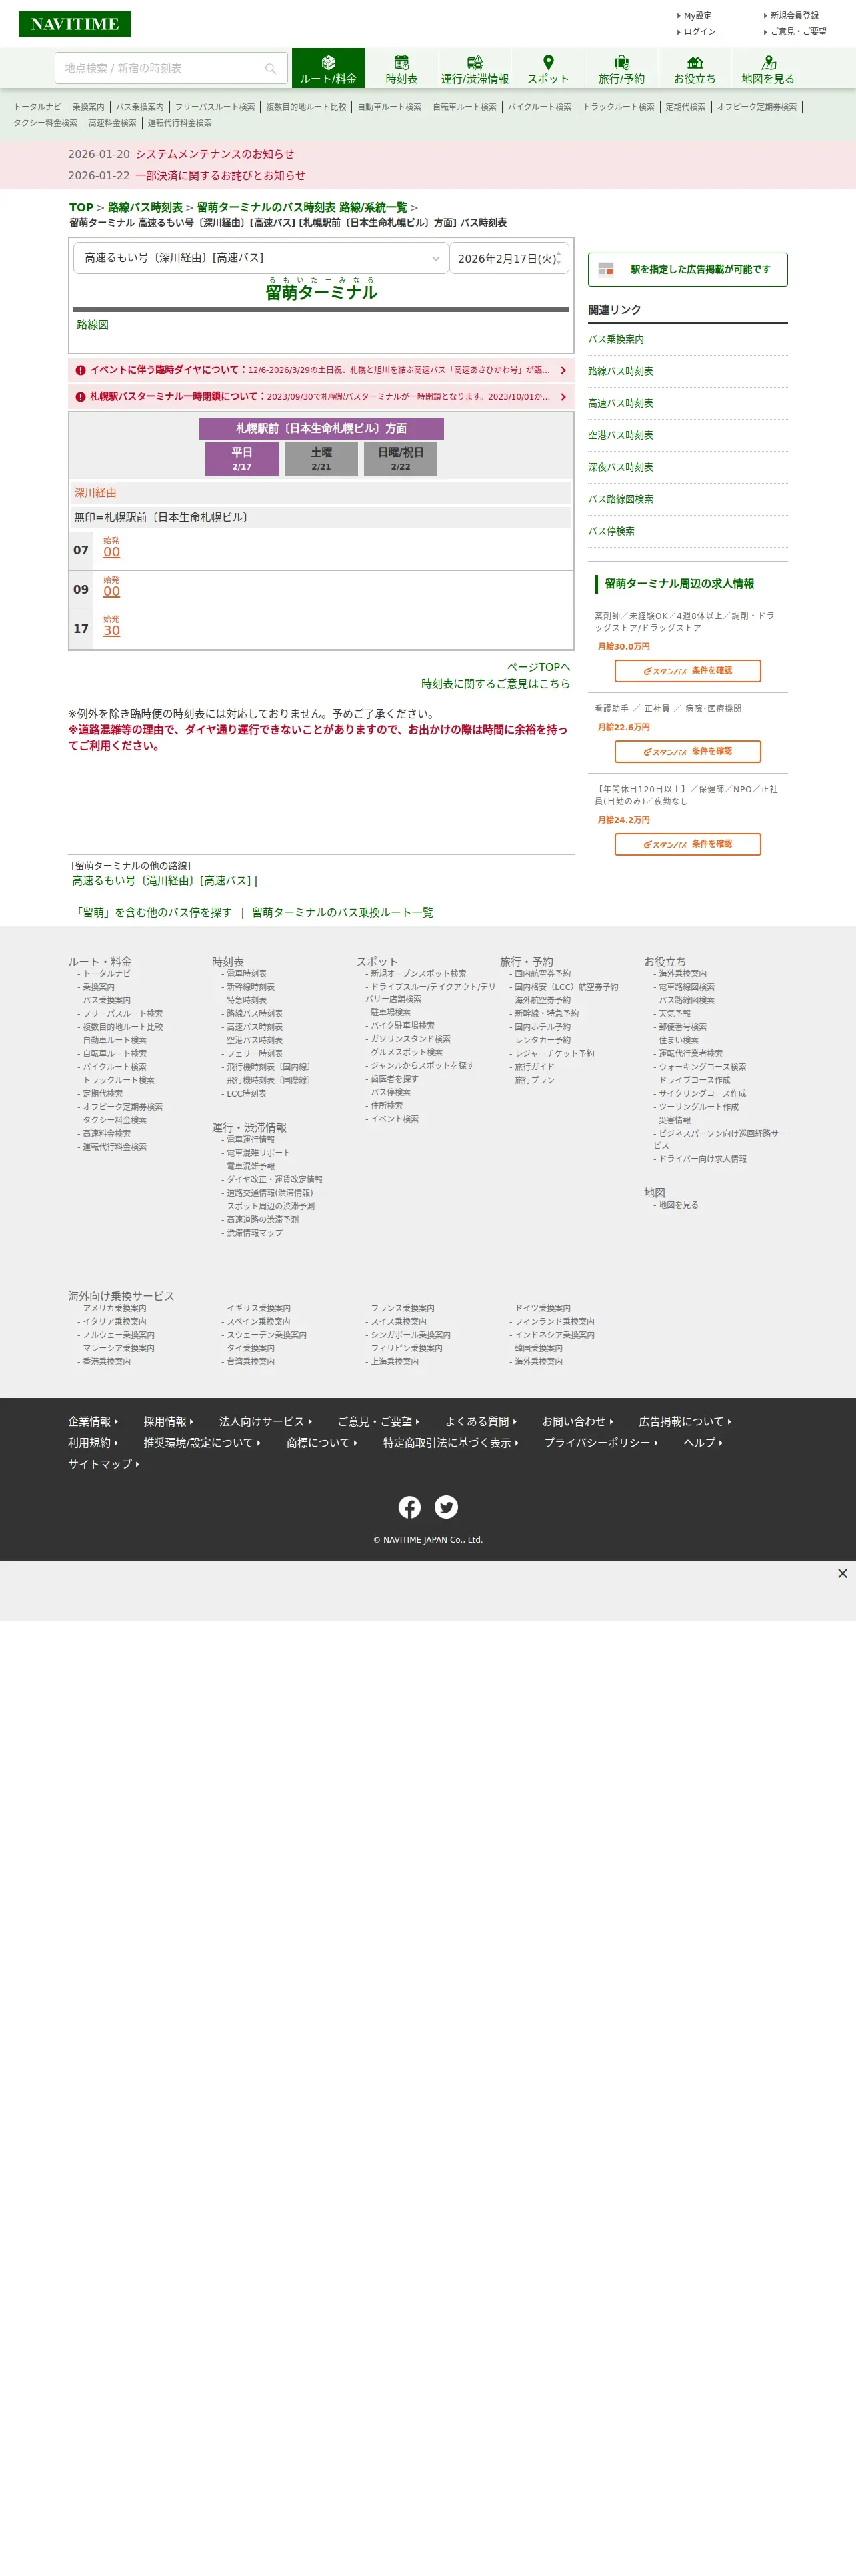Screen dimensions: 856x2576
Task: Click the Facebook icon in footer
Action: pos(410,1506)
